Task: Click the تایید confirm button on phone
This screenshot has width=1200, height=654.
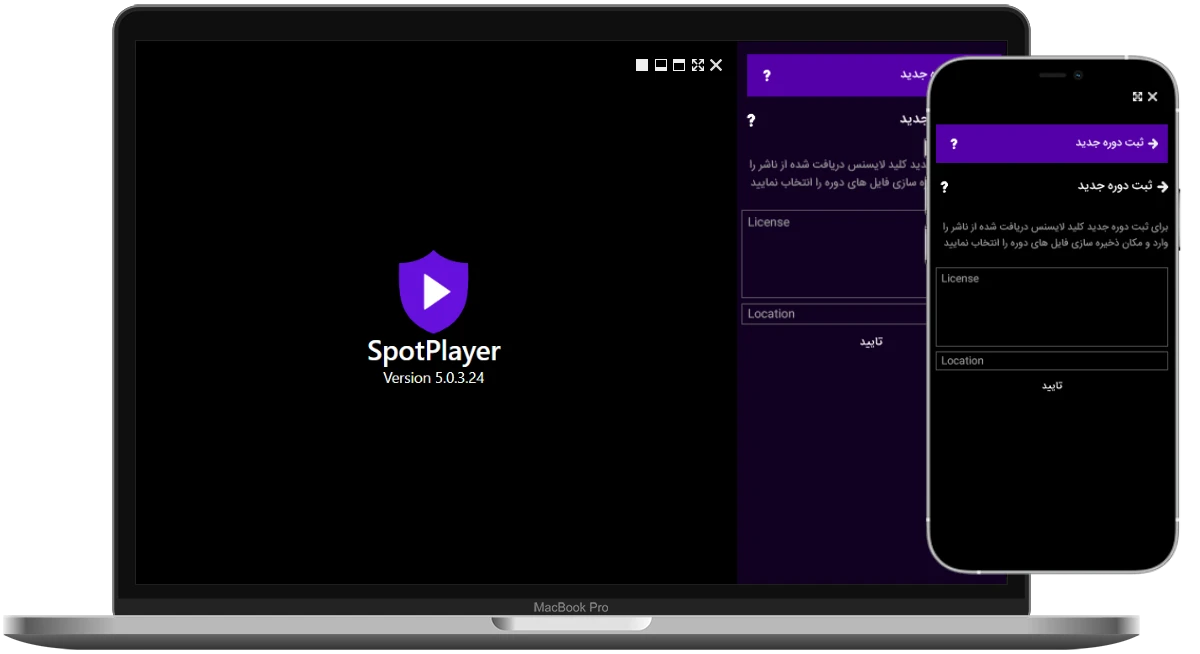Action: [1052, 386]
